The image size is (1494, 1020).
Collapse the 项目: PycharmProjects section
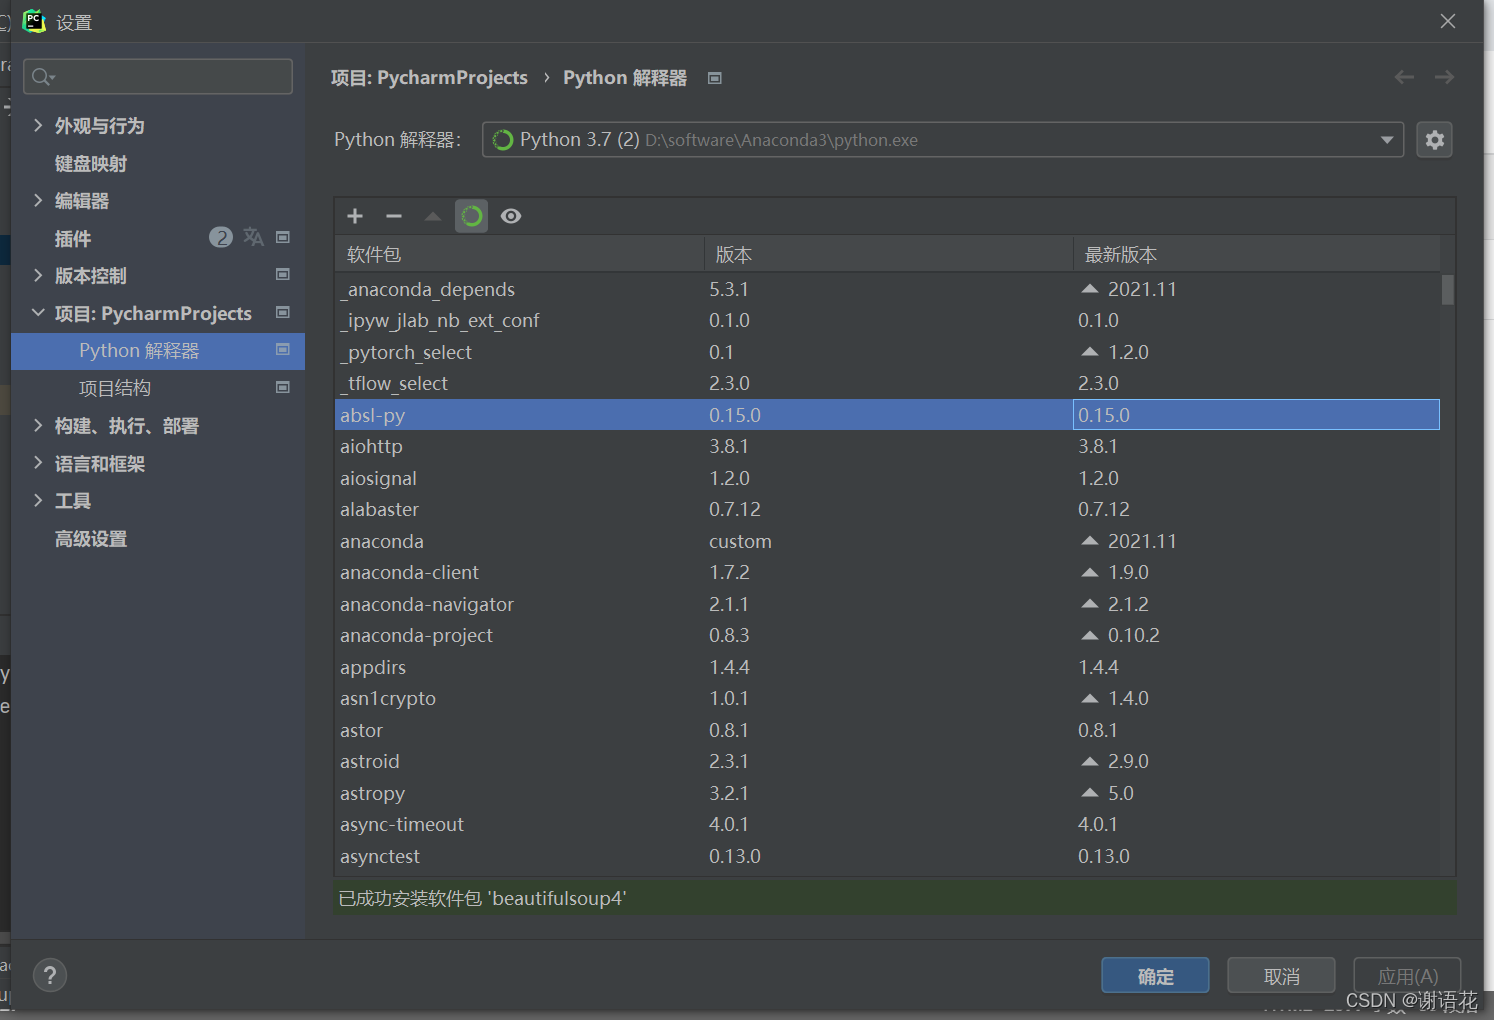pyautogui.click(x=38, y=313)
